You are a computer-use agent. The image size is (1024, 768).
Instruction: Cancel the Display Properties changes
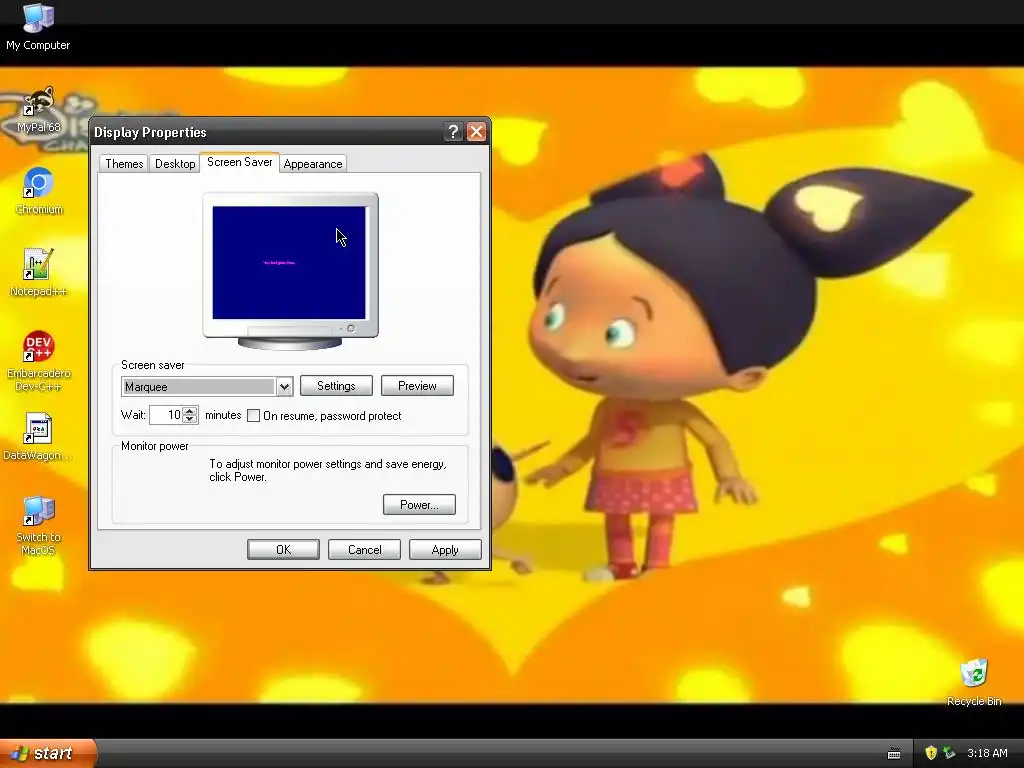364,550
